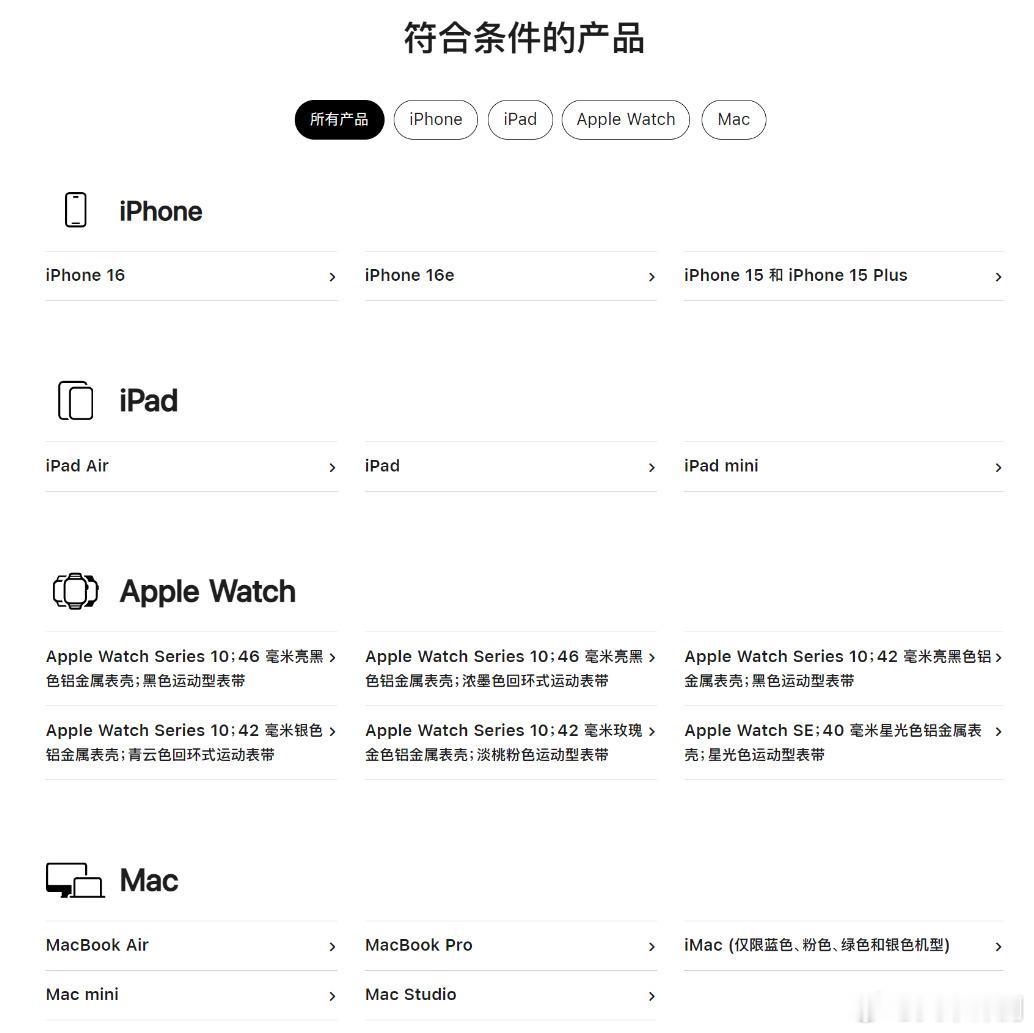This screenshot has width=1034, height=1033.
Task: Click the iPhone section heading
Action: coord(161,211)
